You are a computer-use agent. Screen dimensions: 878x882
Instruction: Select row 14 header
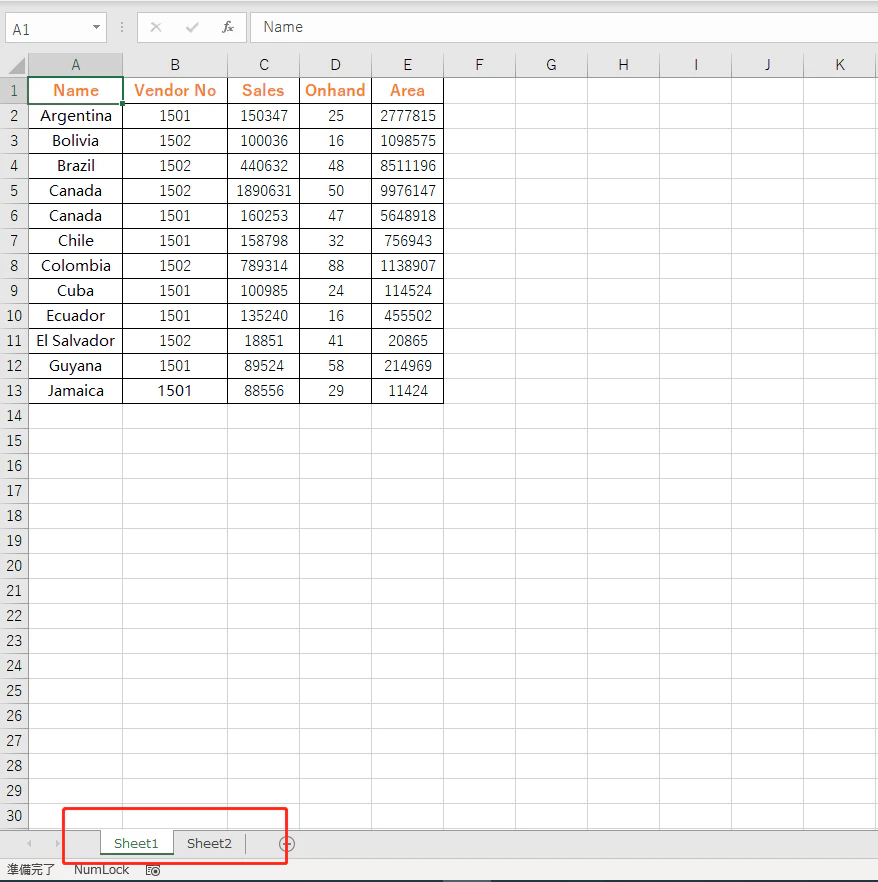14,416
